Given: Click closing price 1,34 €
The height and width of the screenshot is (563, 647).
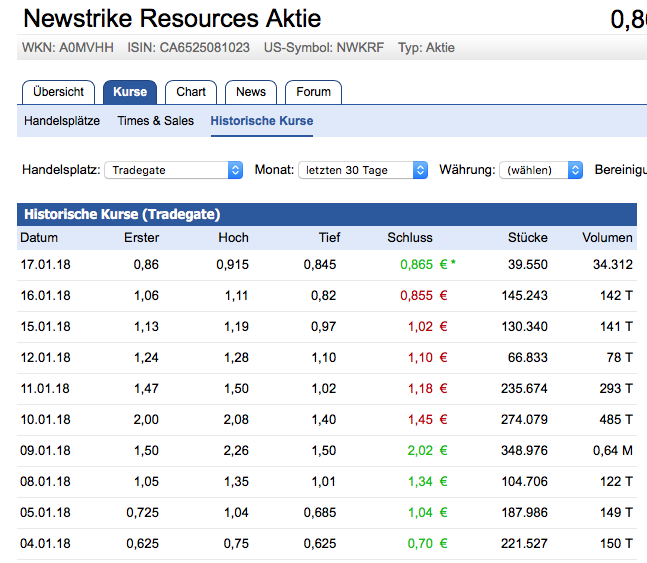Looking at the screenshot, I should [427, 481].
